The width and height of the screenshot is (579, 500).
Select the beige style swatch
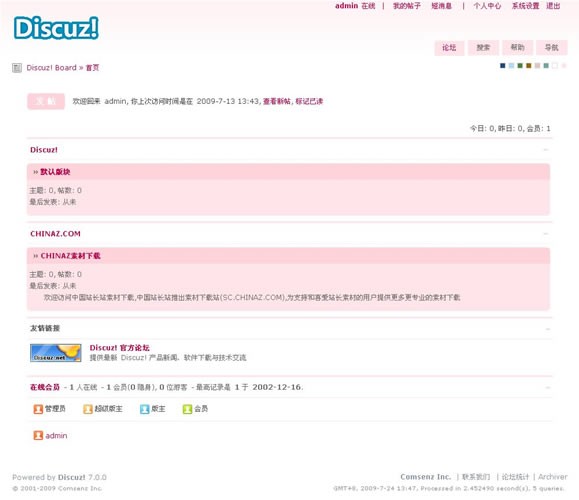pos(537,66)
